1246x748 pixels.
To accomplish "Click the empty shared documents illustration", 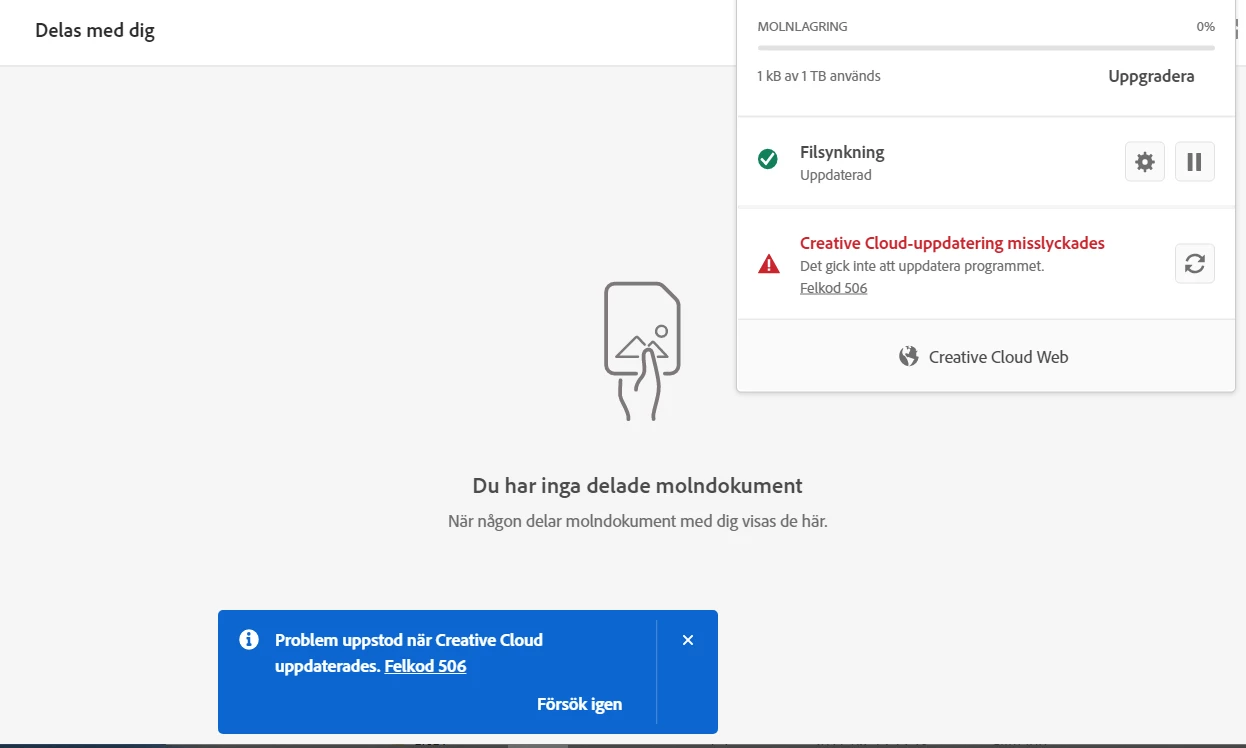I will (x=642, y=351).
